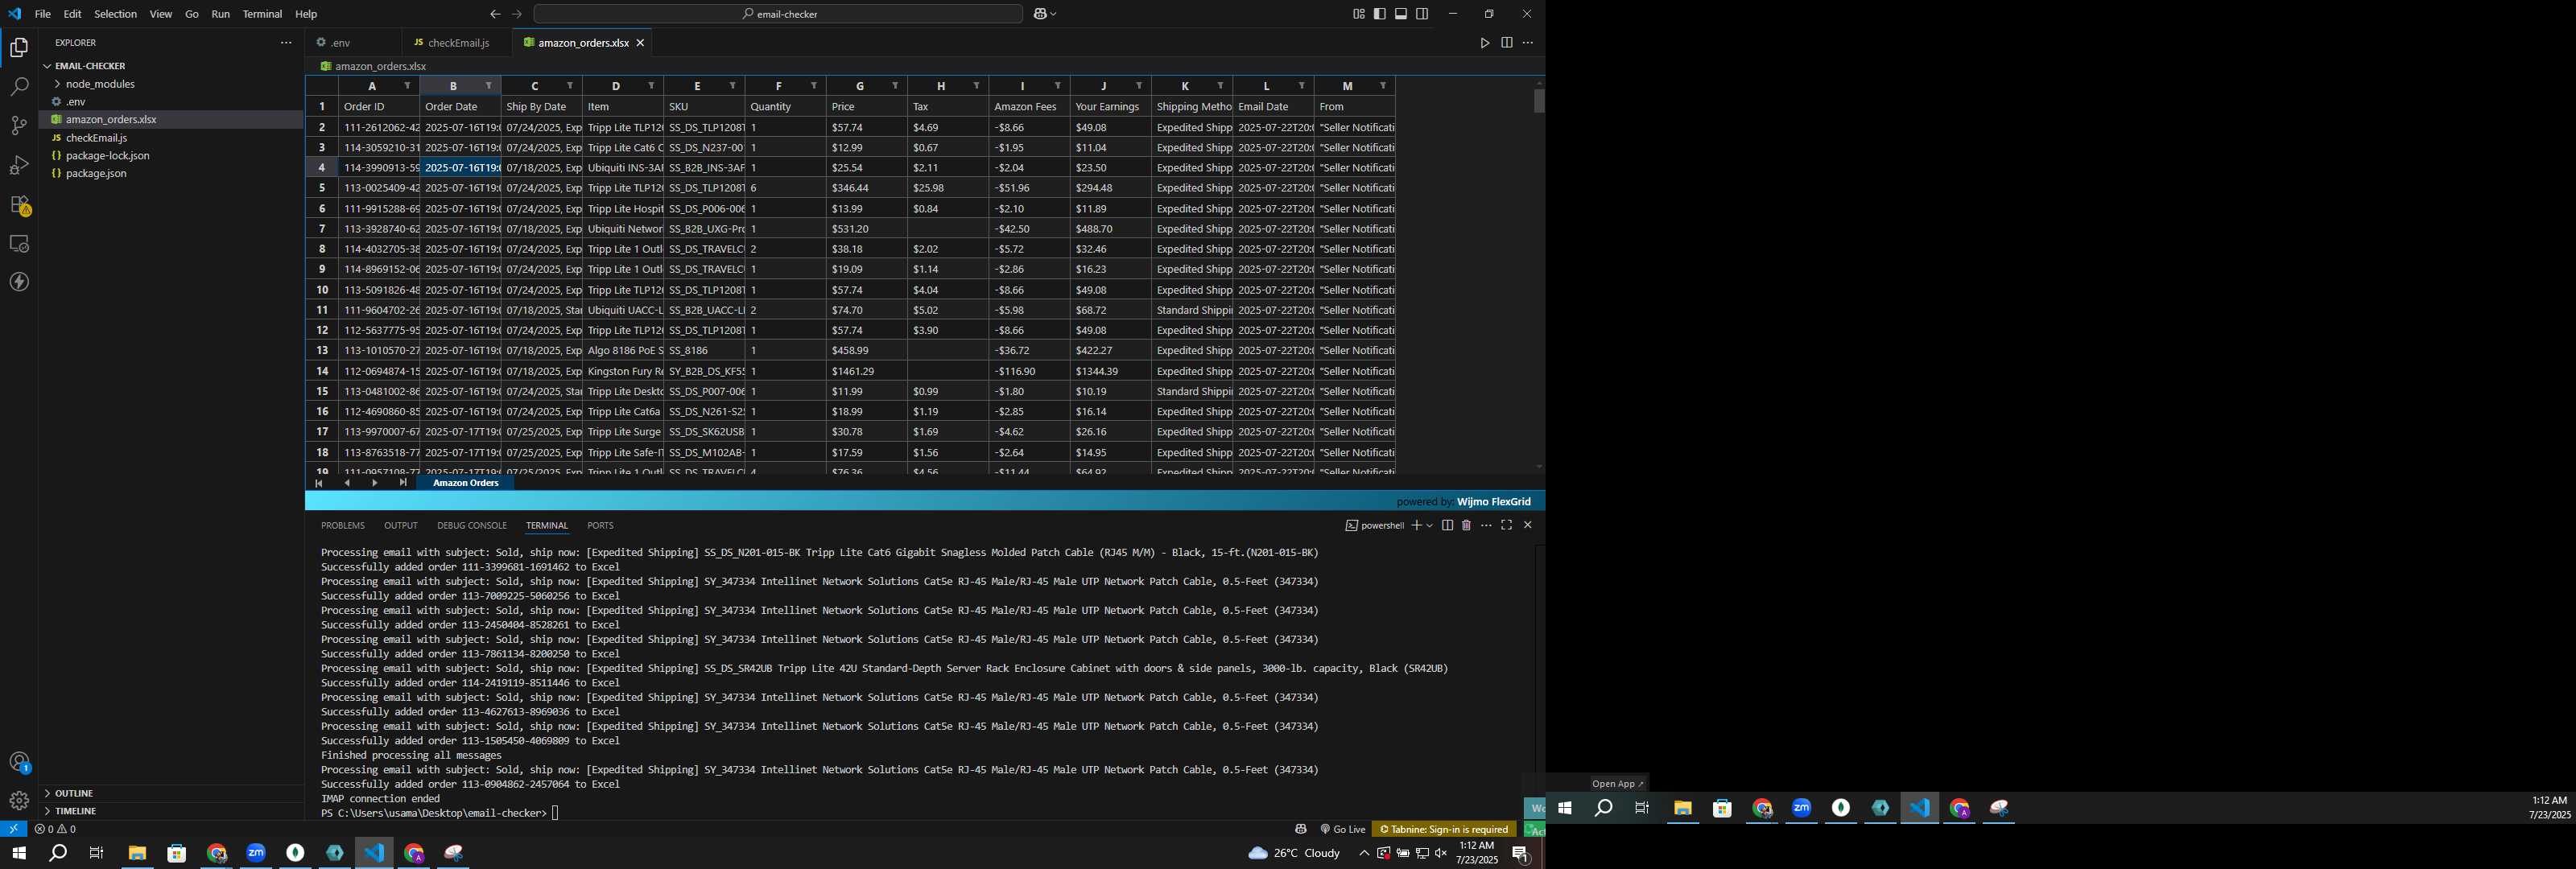Toggle the secondary side bar
2576x869 pixels.
pyautogui.click(x=1422, y=14)
